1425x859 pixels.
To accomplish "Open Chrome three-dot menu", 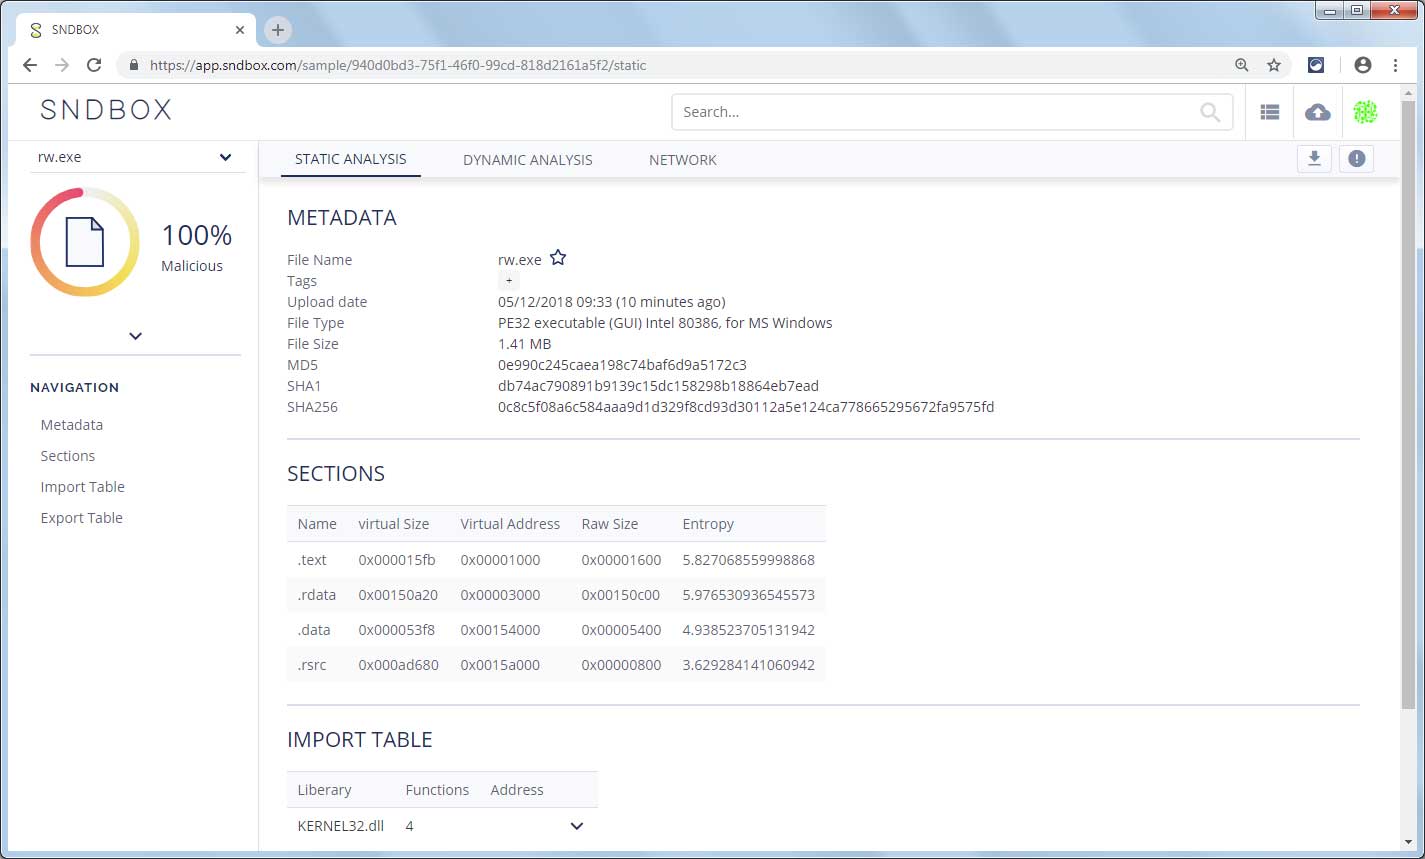I will 1395,65.
